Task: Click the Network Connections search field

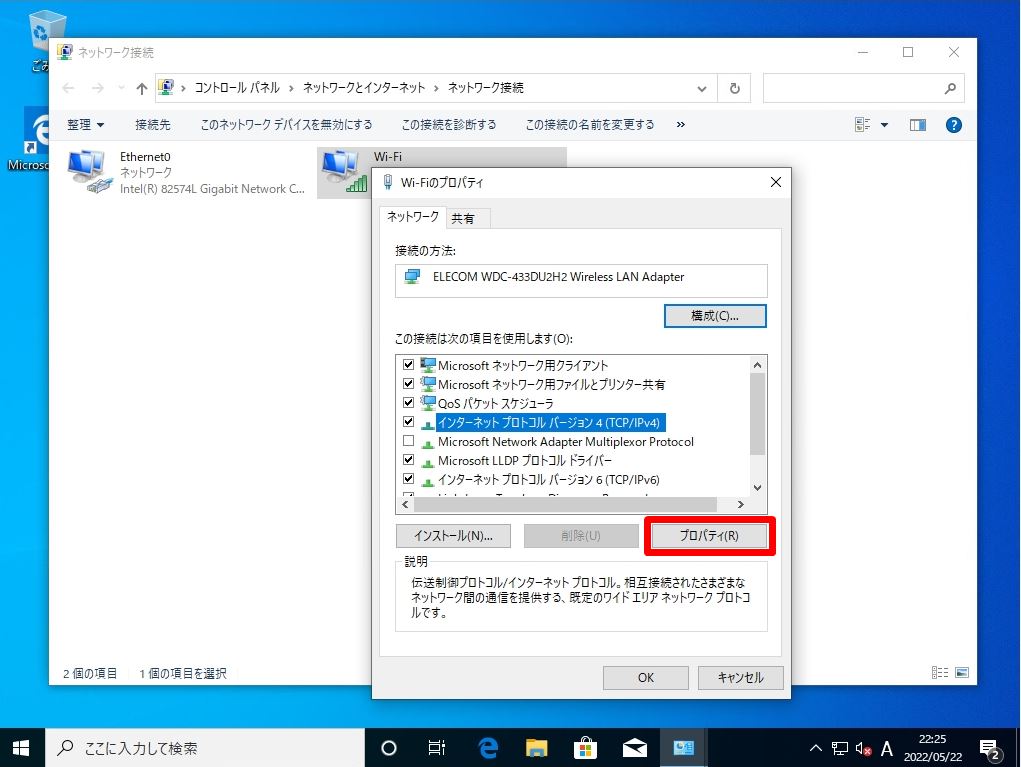Action: [863, 89]
